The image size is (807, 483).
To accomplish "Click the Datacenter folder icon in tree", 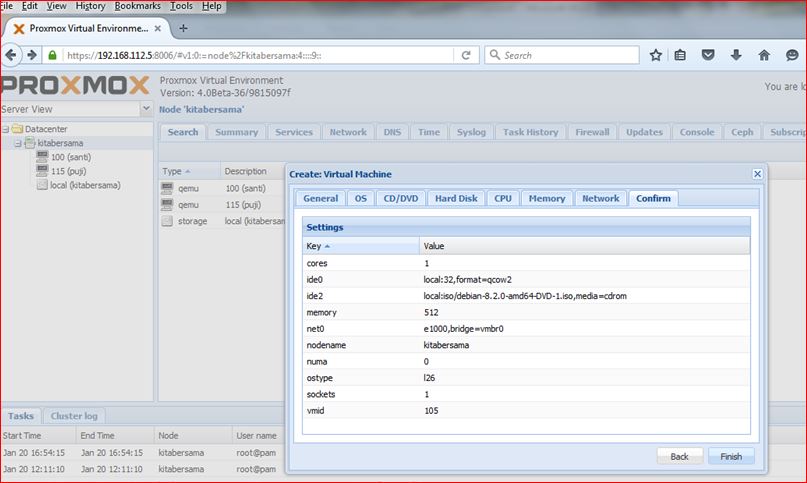I will coord(17,129).
